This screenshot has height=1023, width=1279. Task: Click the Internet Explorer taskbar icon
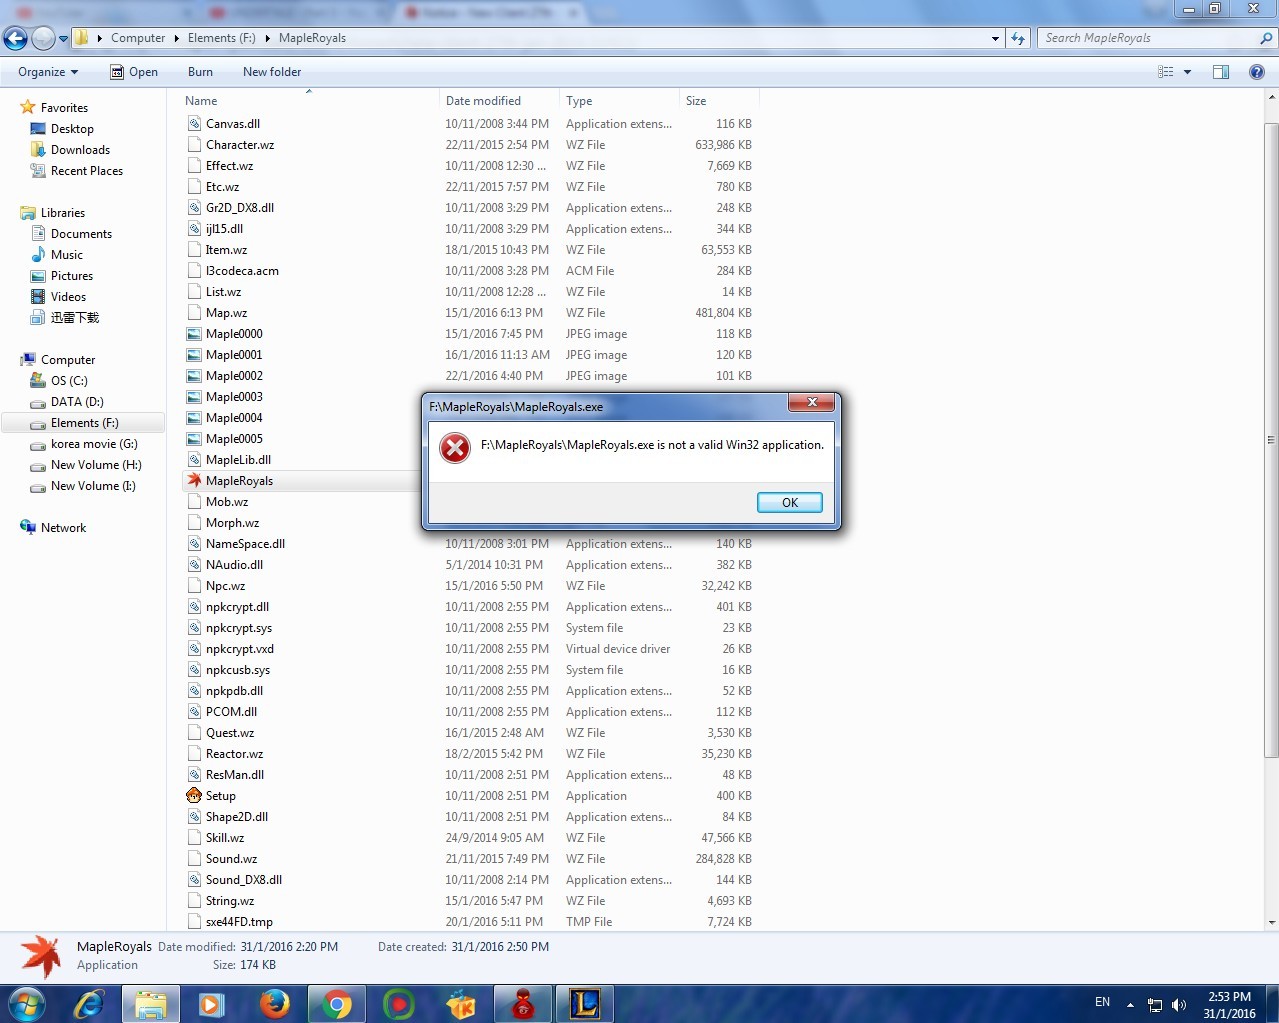[89, 1003]
